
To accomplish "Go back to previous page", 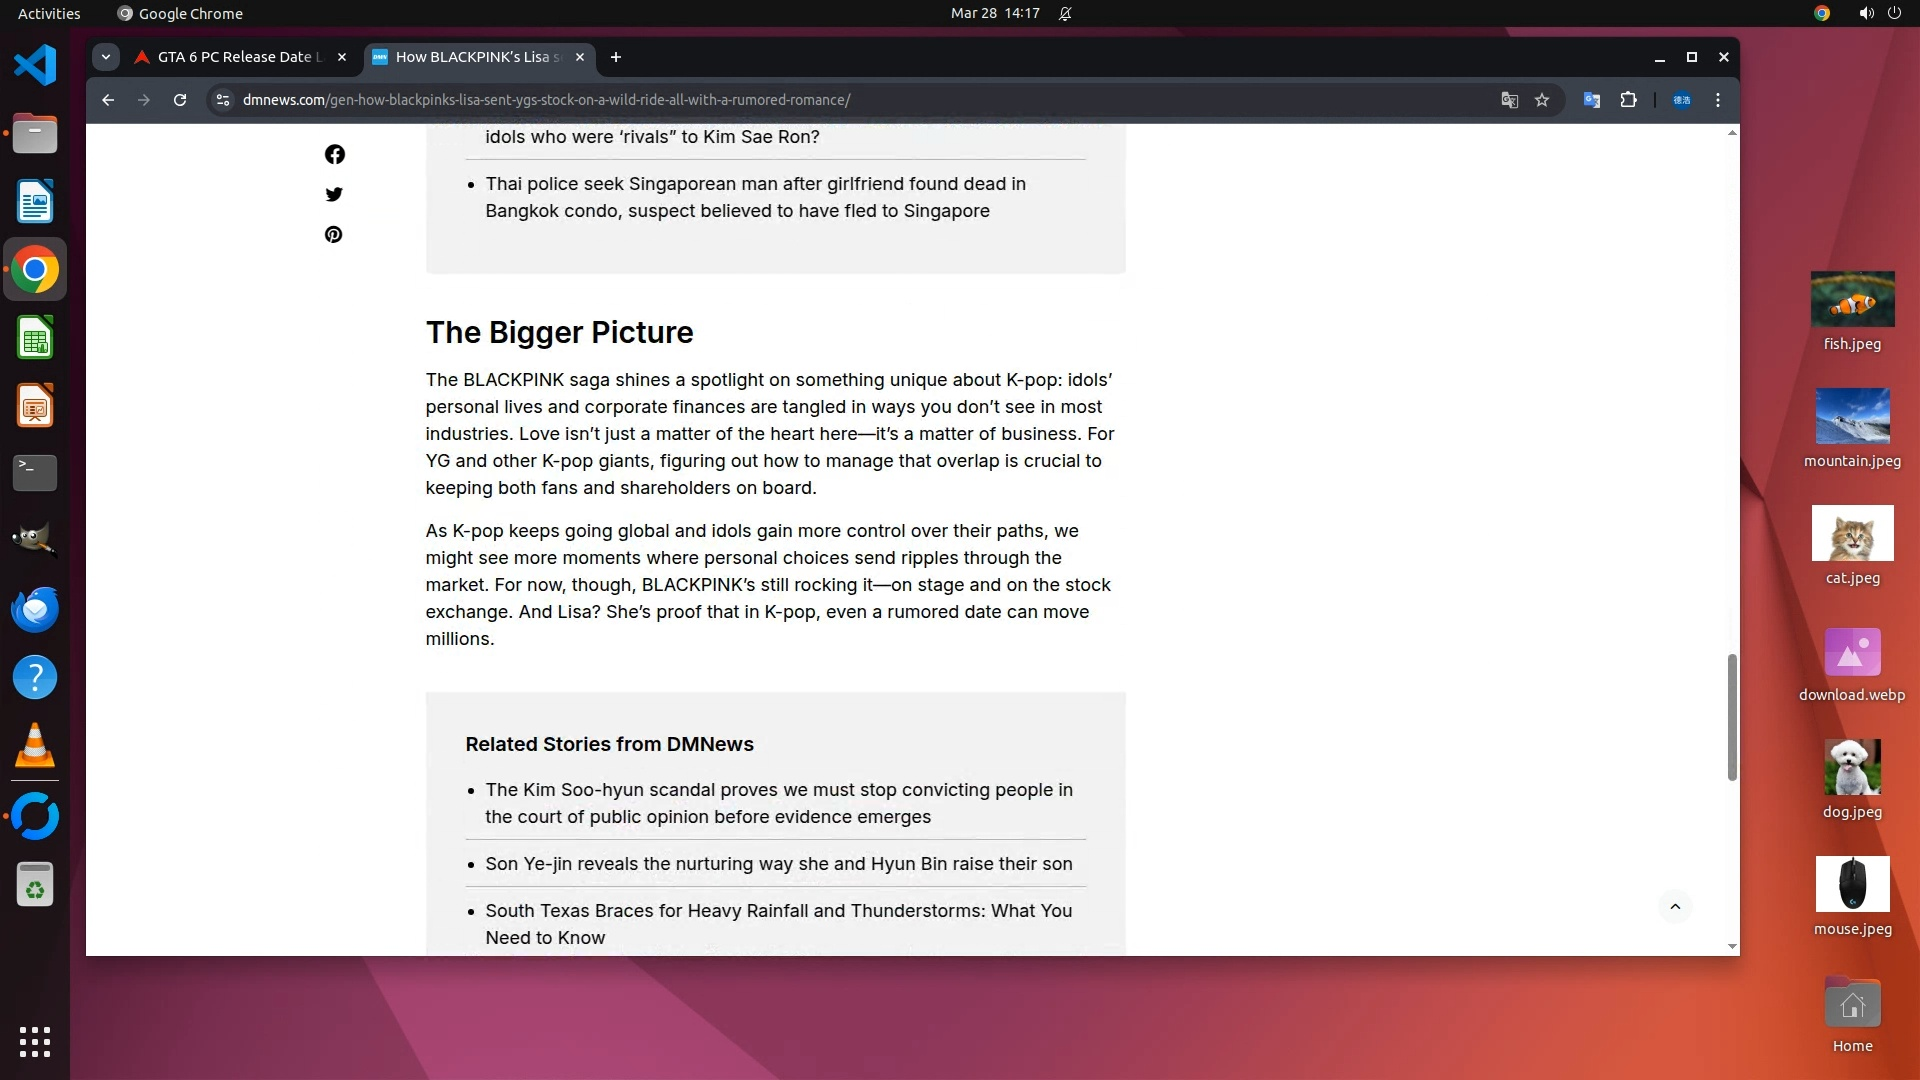I will coord(108,100).
